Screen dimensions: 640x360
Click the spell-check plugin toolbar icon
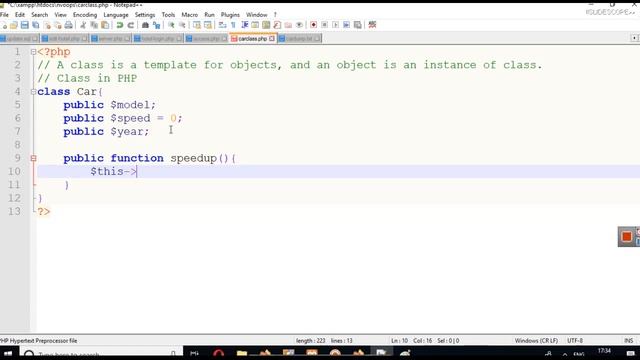click(372, 25)
